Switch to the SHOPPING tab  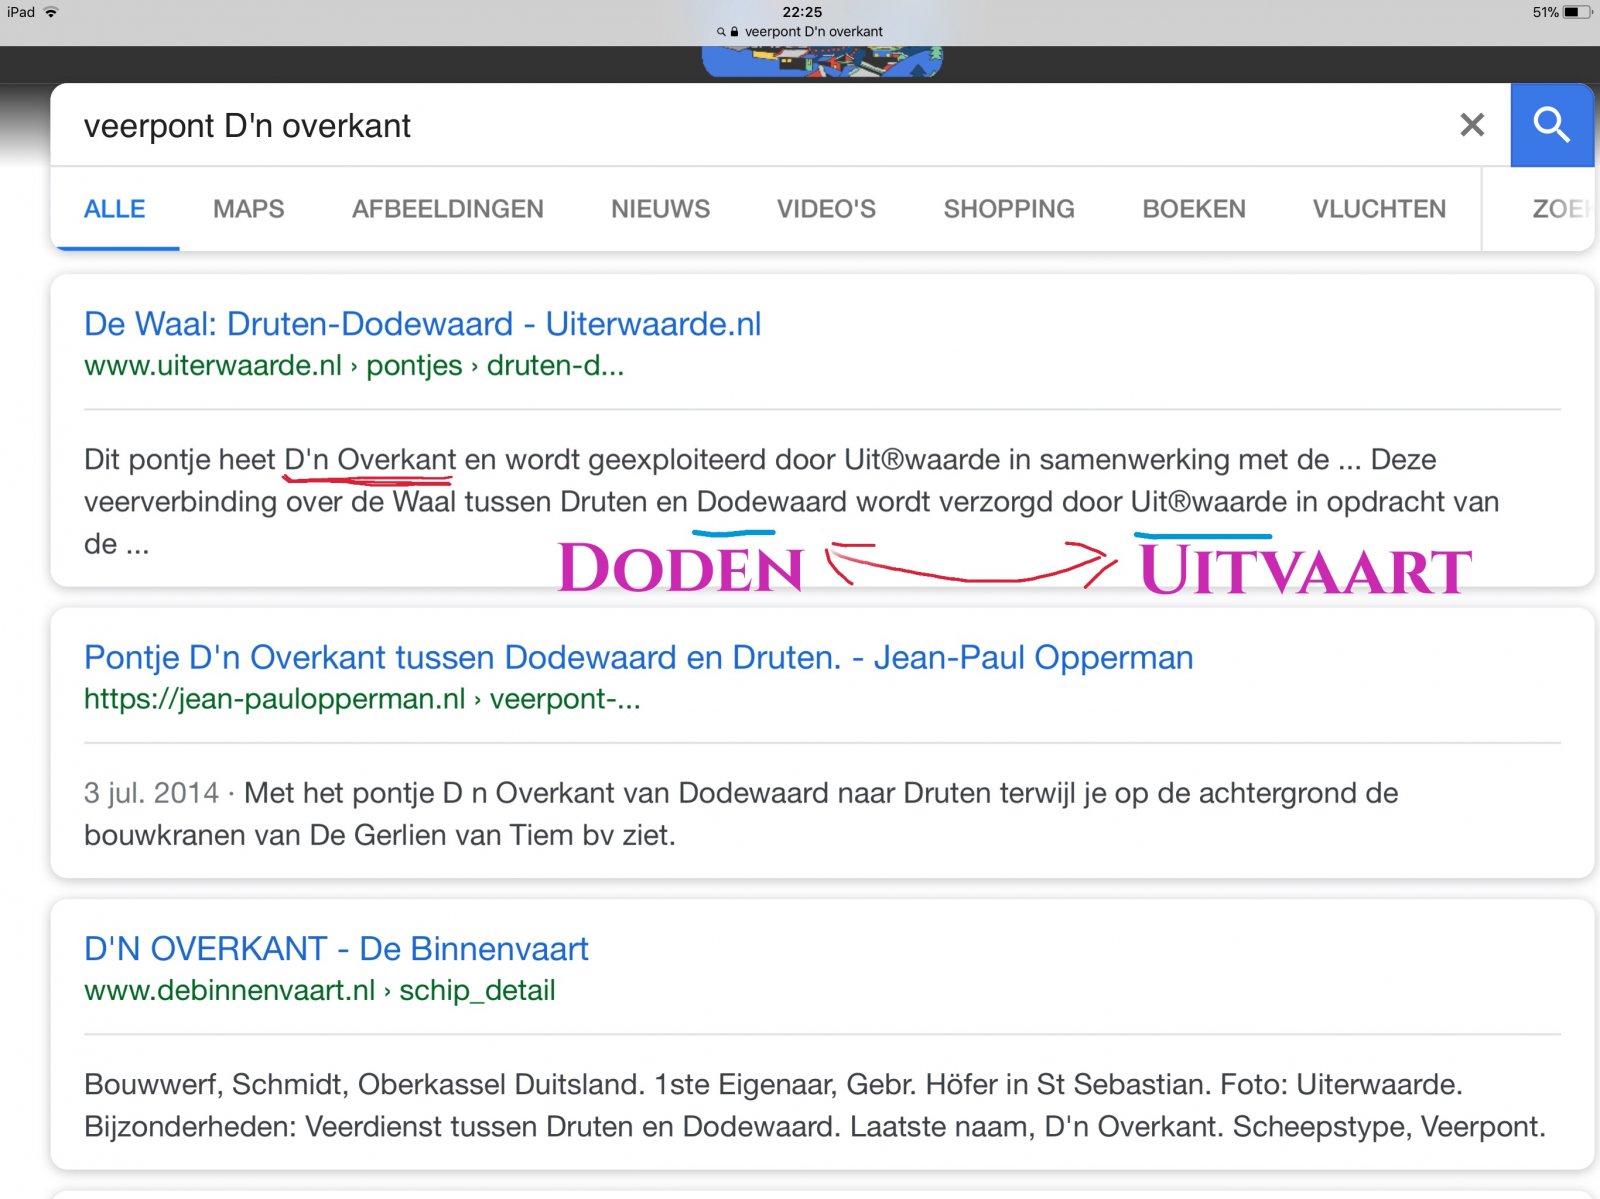tap(1009, 209)
